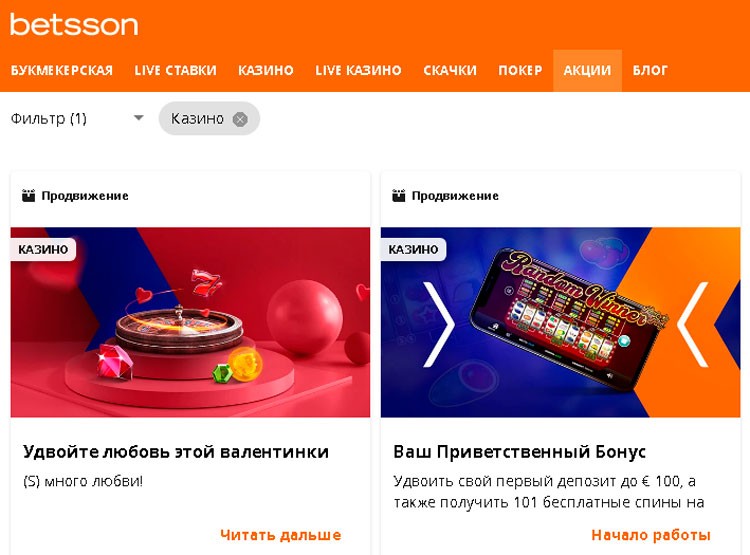Click the betsson logo
Viewport: 750px width, 555px height.
[74, 25]
